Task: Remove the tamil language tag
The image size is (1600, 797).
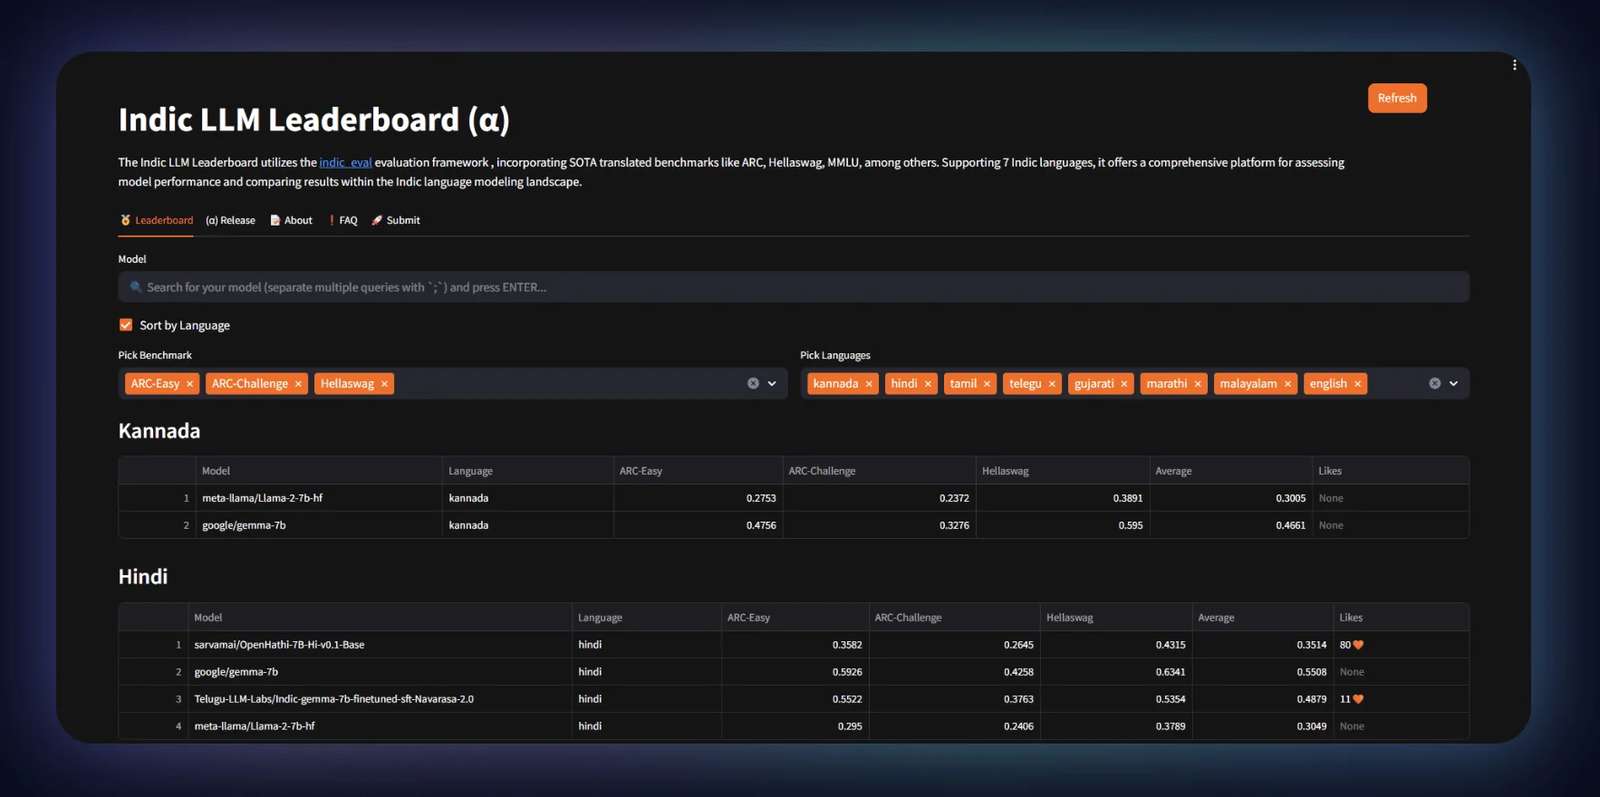Action: (x=987, y=384)
